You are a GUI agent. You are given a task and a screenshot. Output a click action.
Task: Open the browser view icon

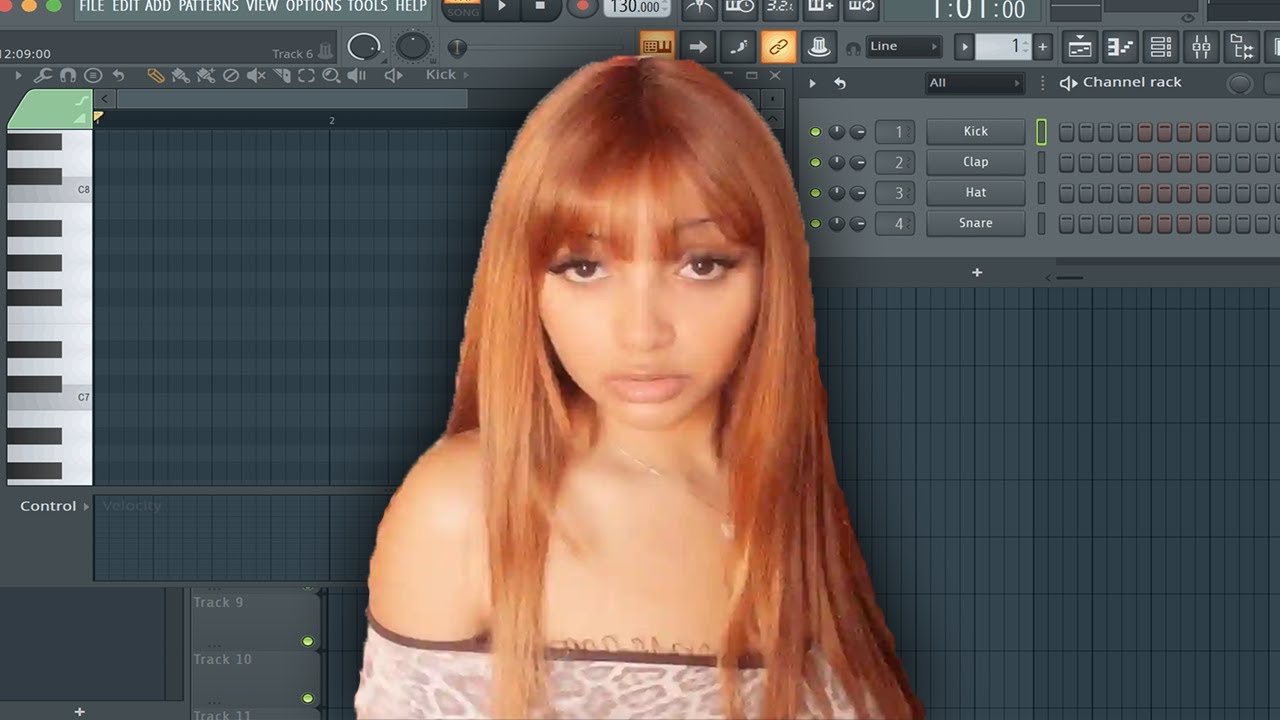coord(1242,47)
